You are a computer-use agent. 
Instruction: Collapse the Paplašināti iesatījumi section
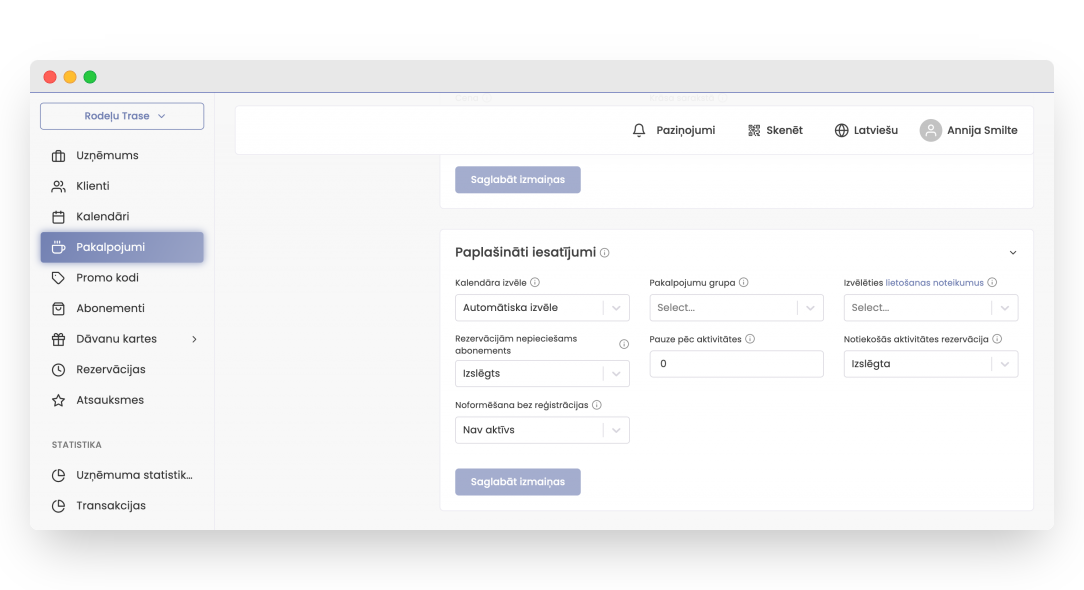click(x=1012, y=253)
